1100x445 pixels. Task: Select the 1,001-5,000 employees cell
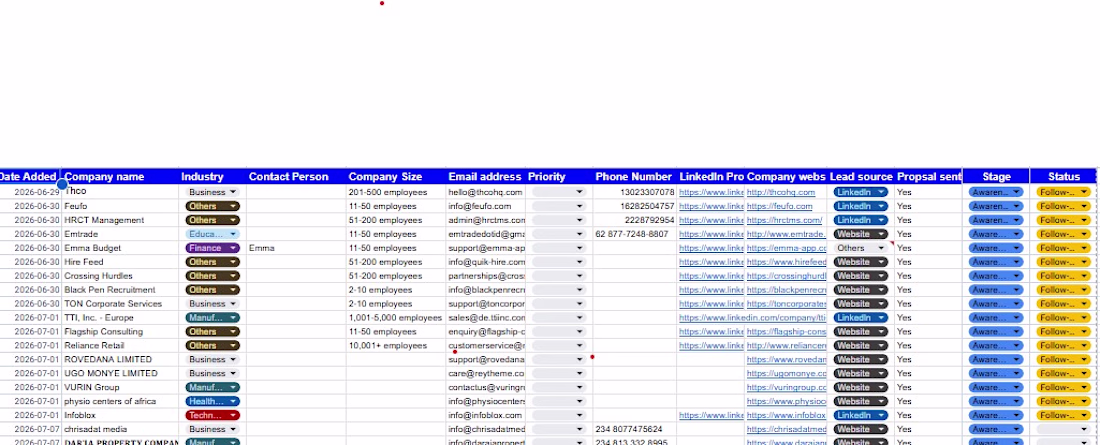point(396,318)
